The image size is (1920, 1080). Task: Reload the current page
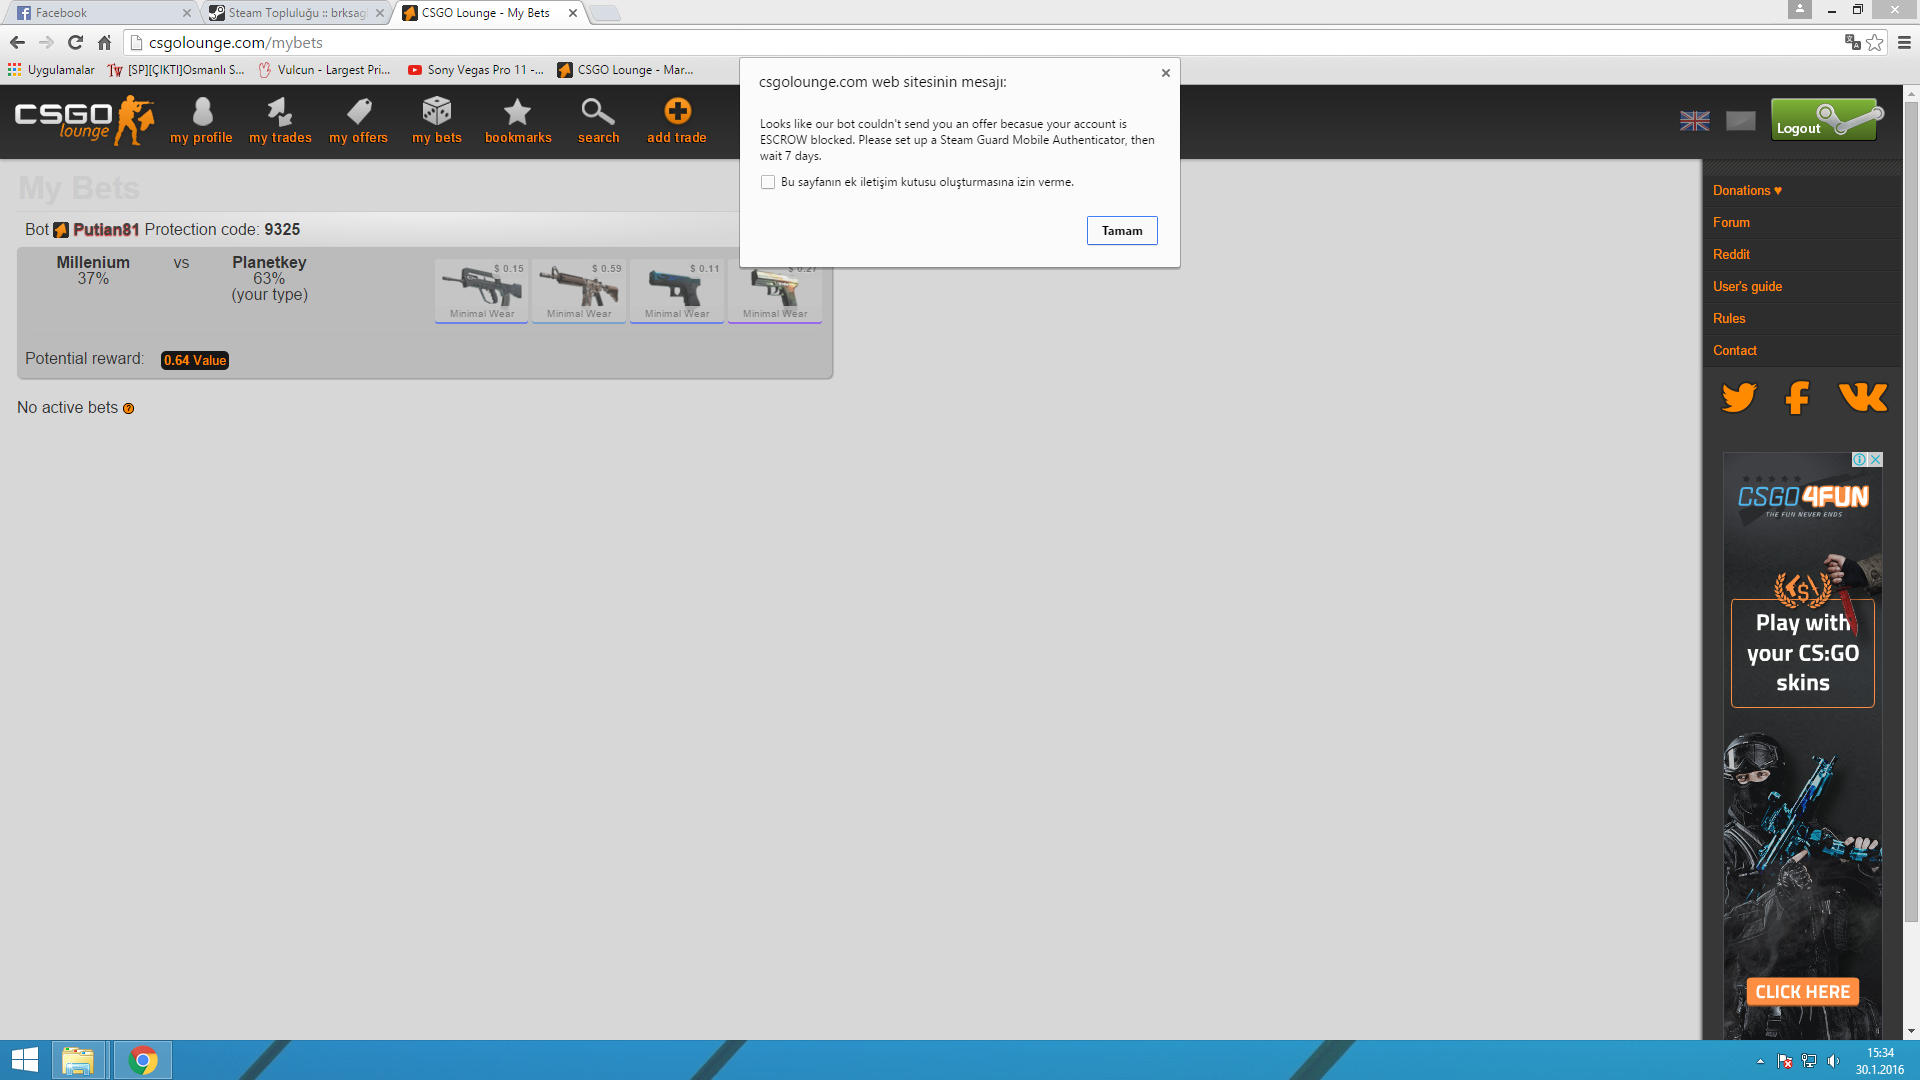(x=75, y=42)
